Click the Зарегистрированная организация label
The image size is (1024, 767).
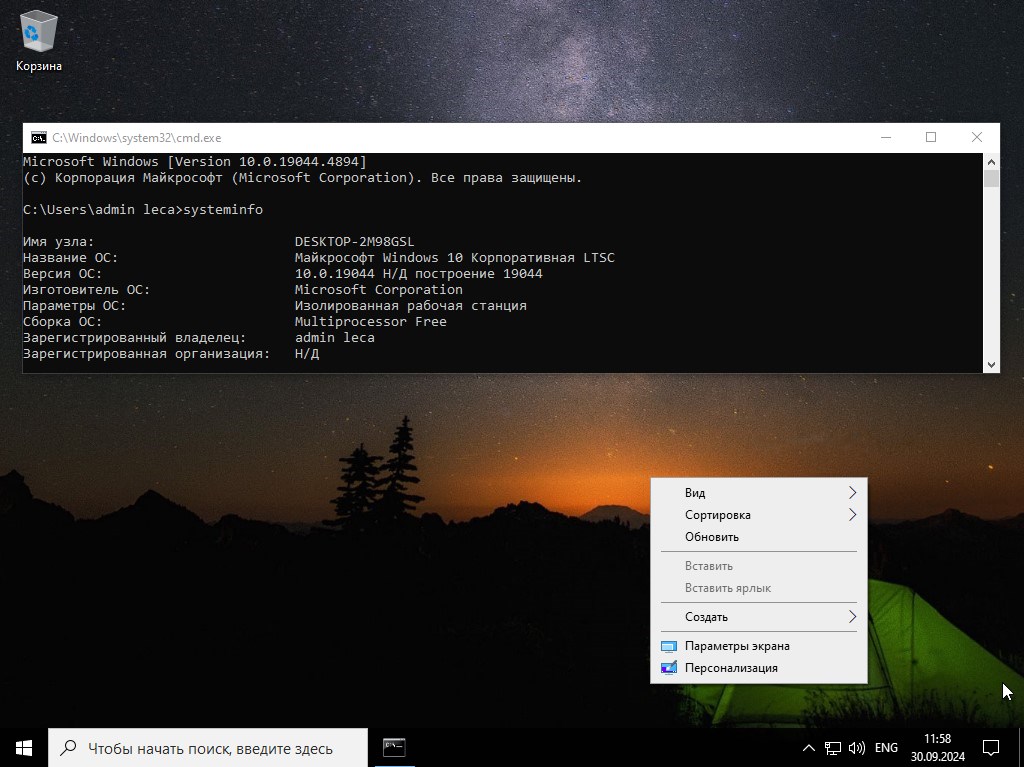coord(146,353)
